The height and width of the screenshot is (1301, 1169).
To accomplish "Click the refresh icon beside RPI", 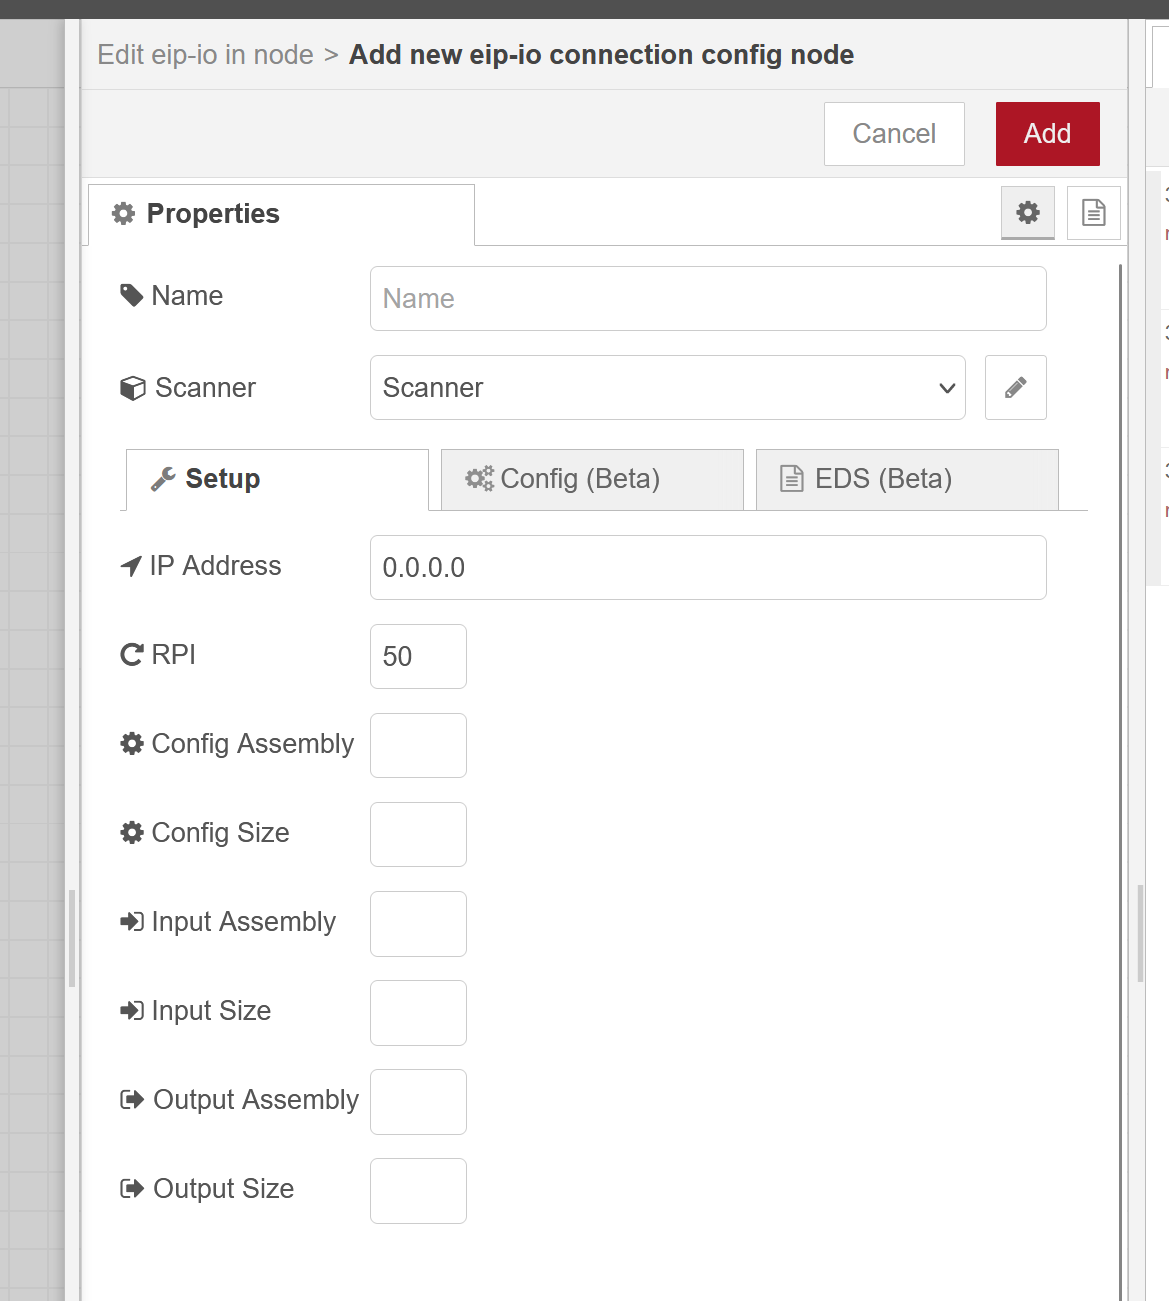I will [x=132, y=654].
